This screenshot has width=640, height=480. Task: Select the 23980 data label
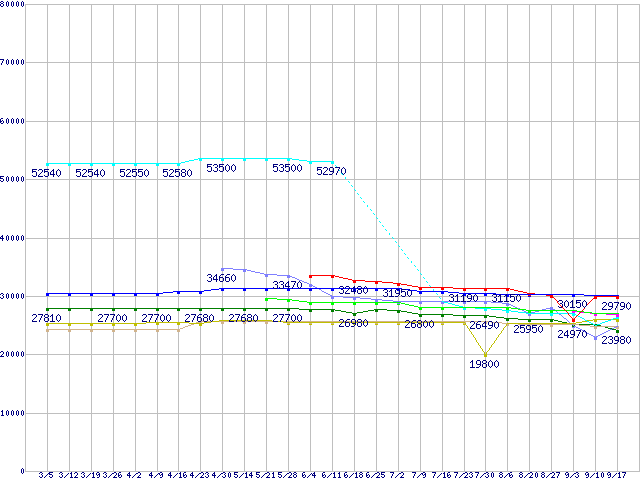(615, 340)
